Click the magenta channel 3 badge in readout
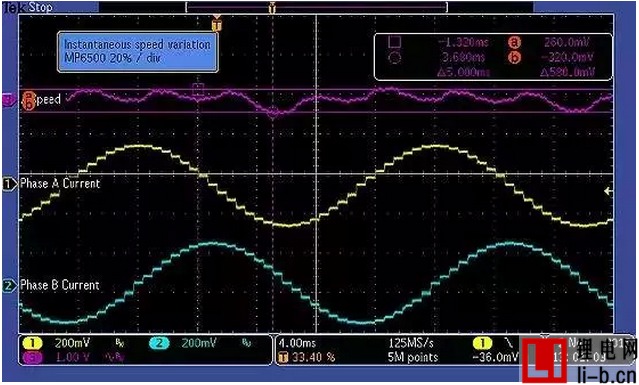The image size is (639, 385). click(36, 357)
